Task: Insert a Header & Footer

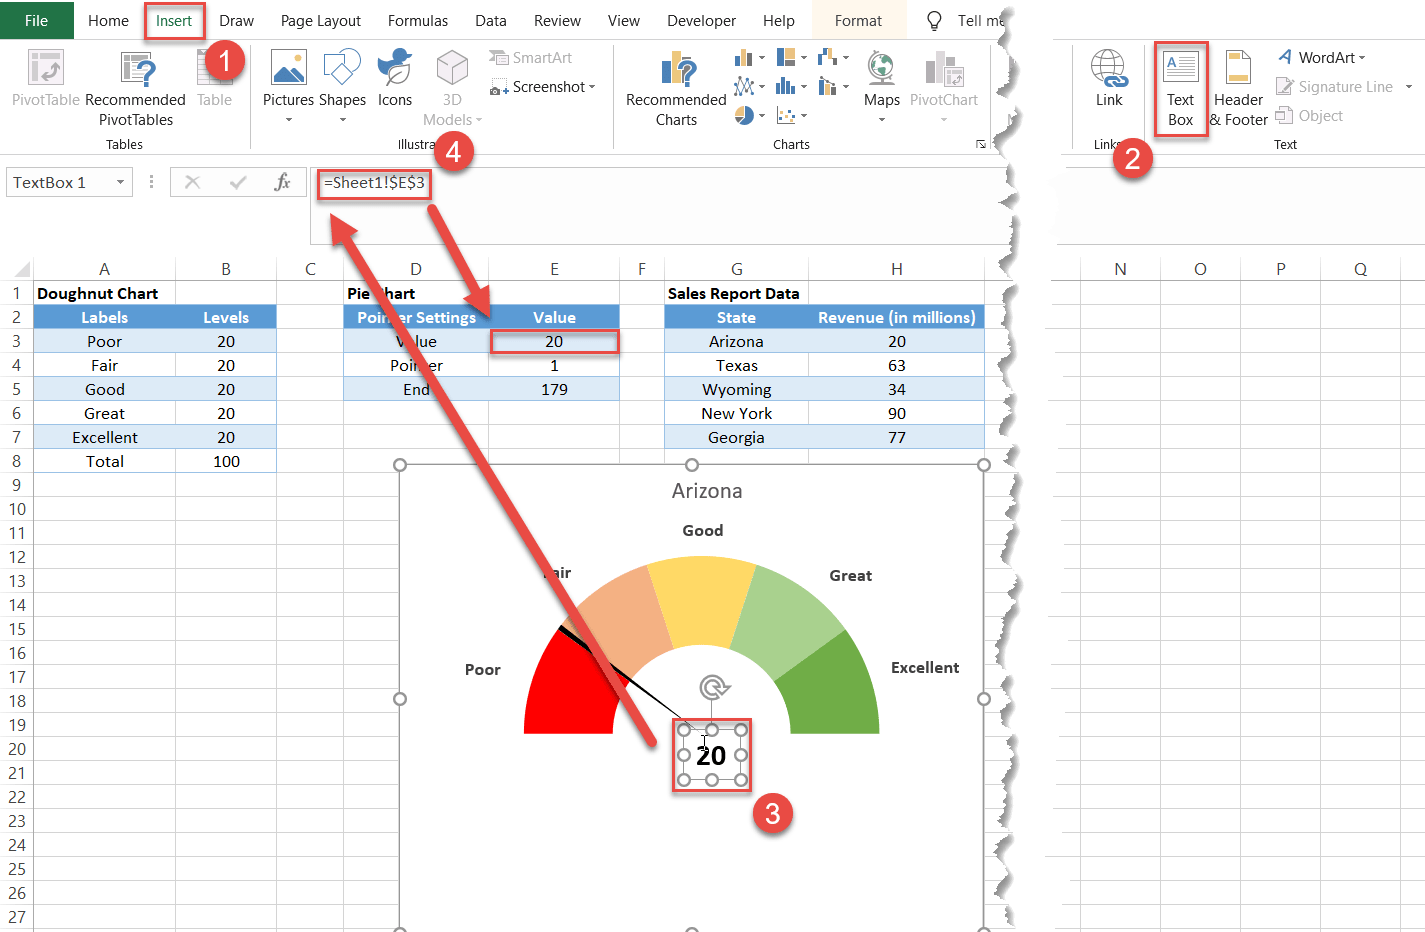Action: (x=1238, y=88)
